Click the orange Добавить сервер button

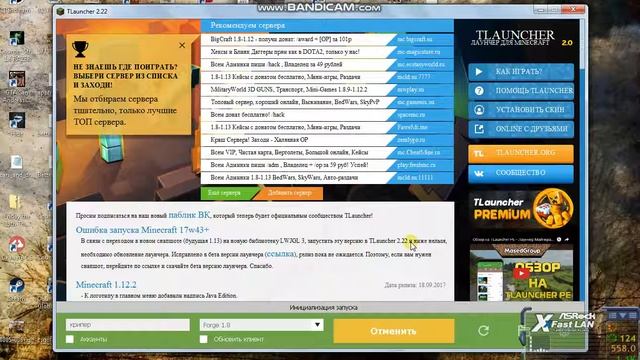[x=289, y=193]
